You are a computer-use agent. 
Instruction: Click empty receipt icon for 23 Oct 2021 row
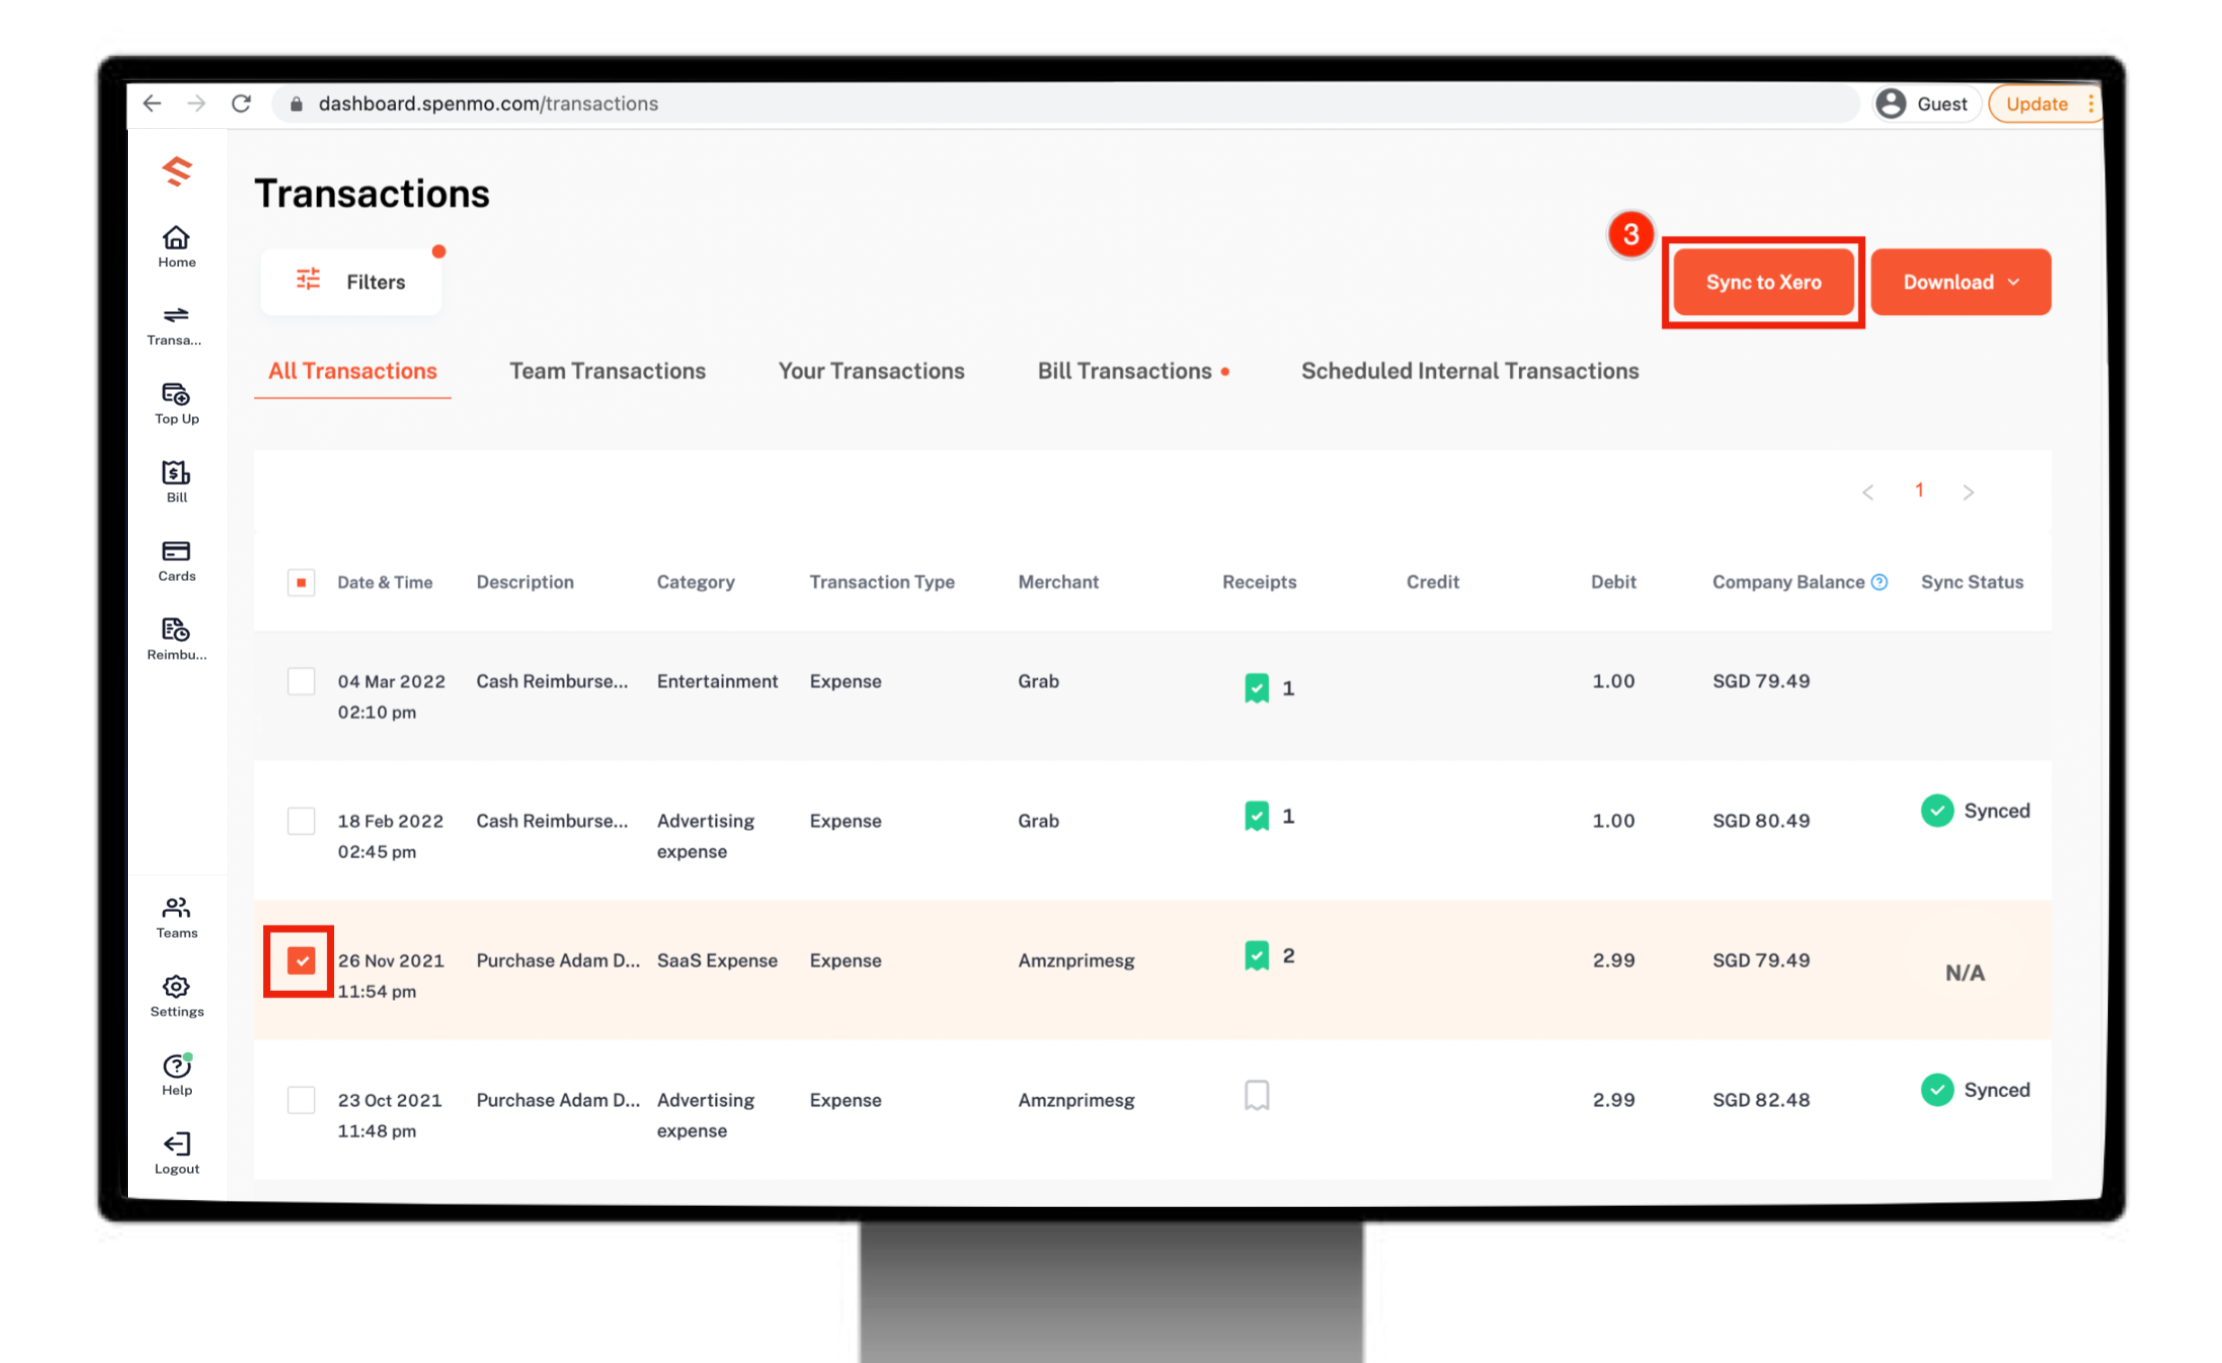(1257, 1095)
